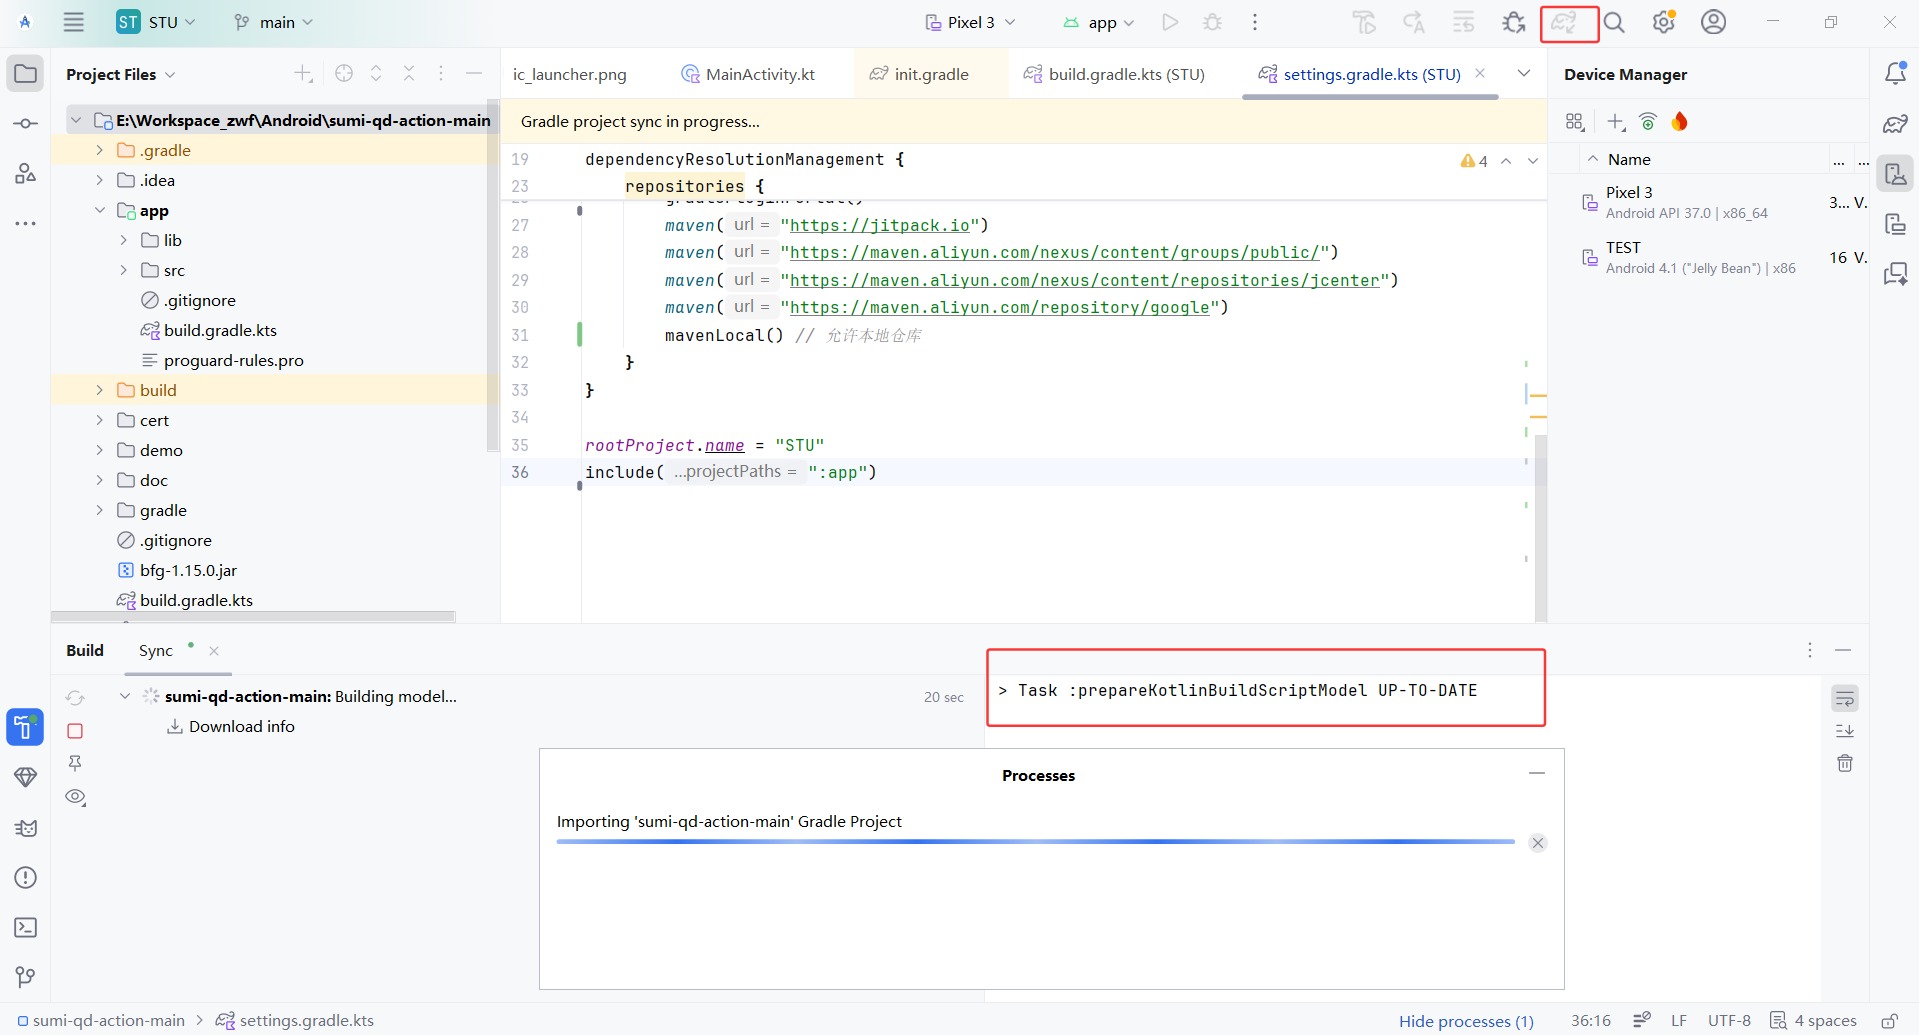Open the main branch dropdown
This screenshot has width=1919, height=1035.
[x=273, y=22]
